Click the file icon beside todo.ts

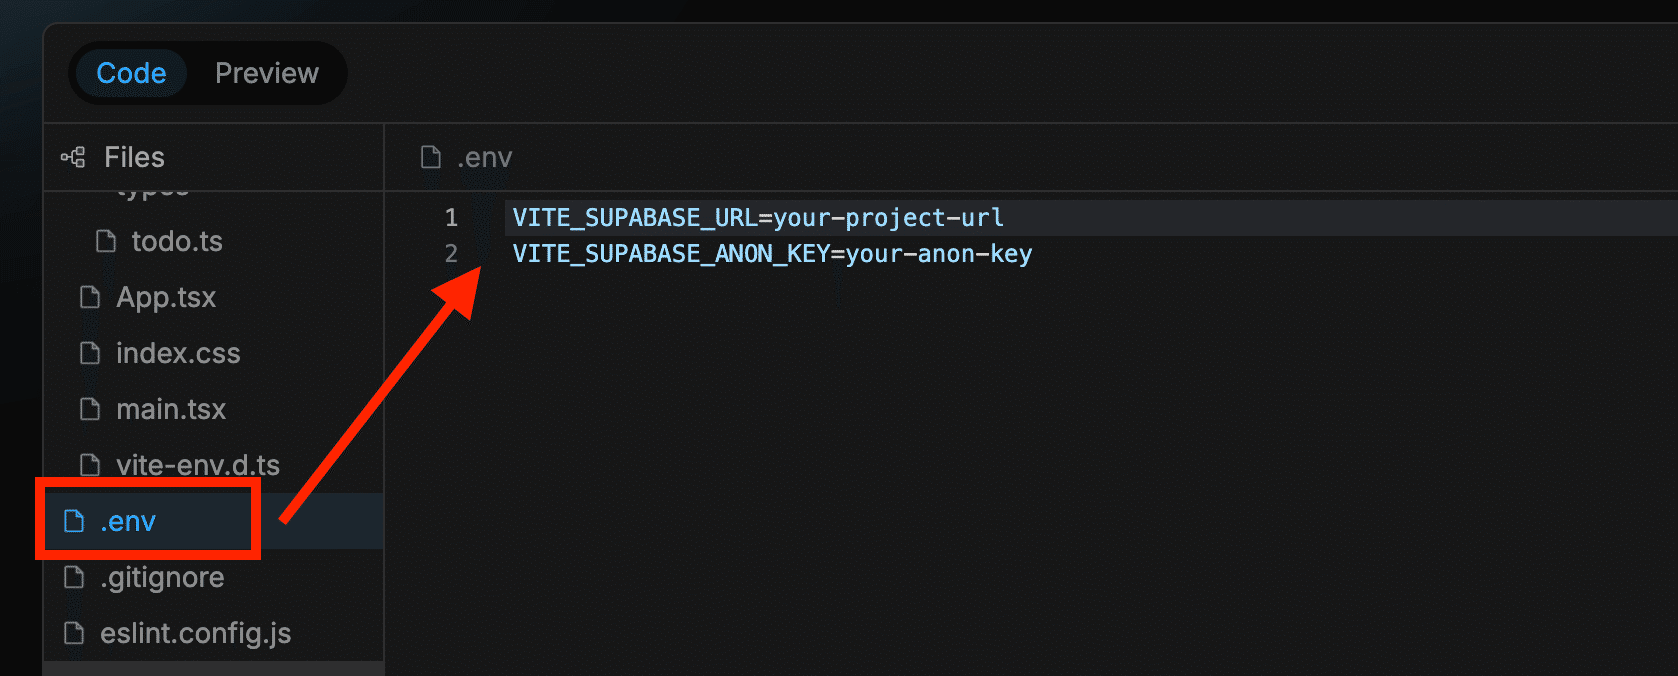[106, 241]
